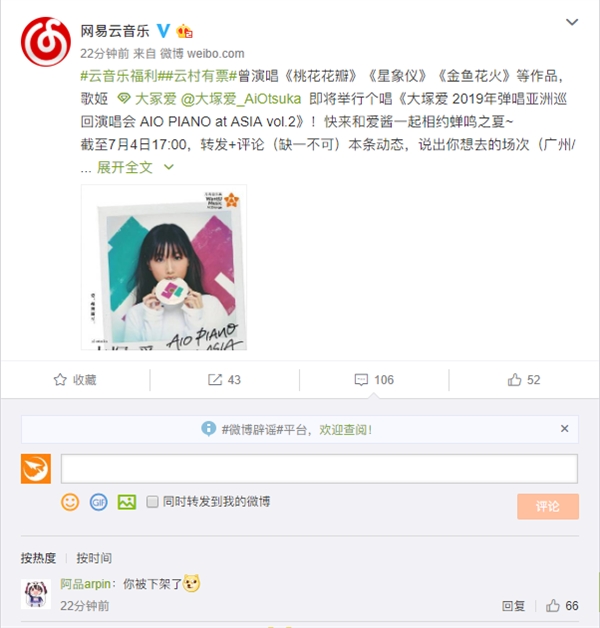The width and height of the screenshot is (600, 628).
Task: Dismiss the 微博辟谣 notice banner
Action: (565, 429)
